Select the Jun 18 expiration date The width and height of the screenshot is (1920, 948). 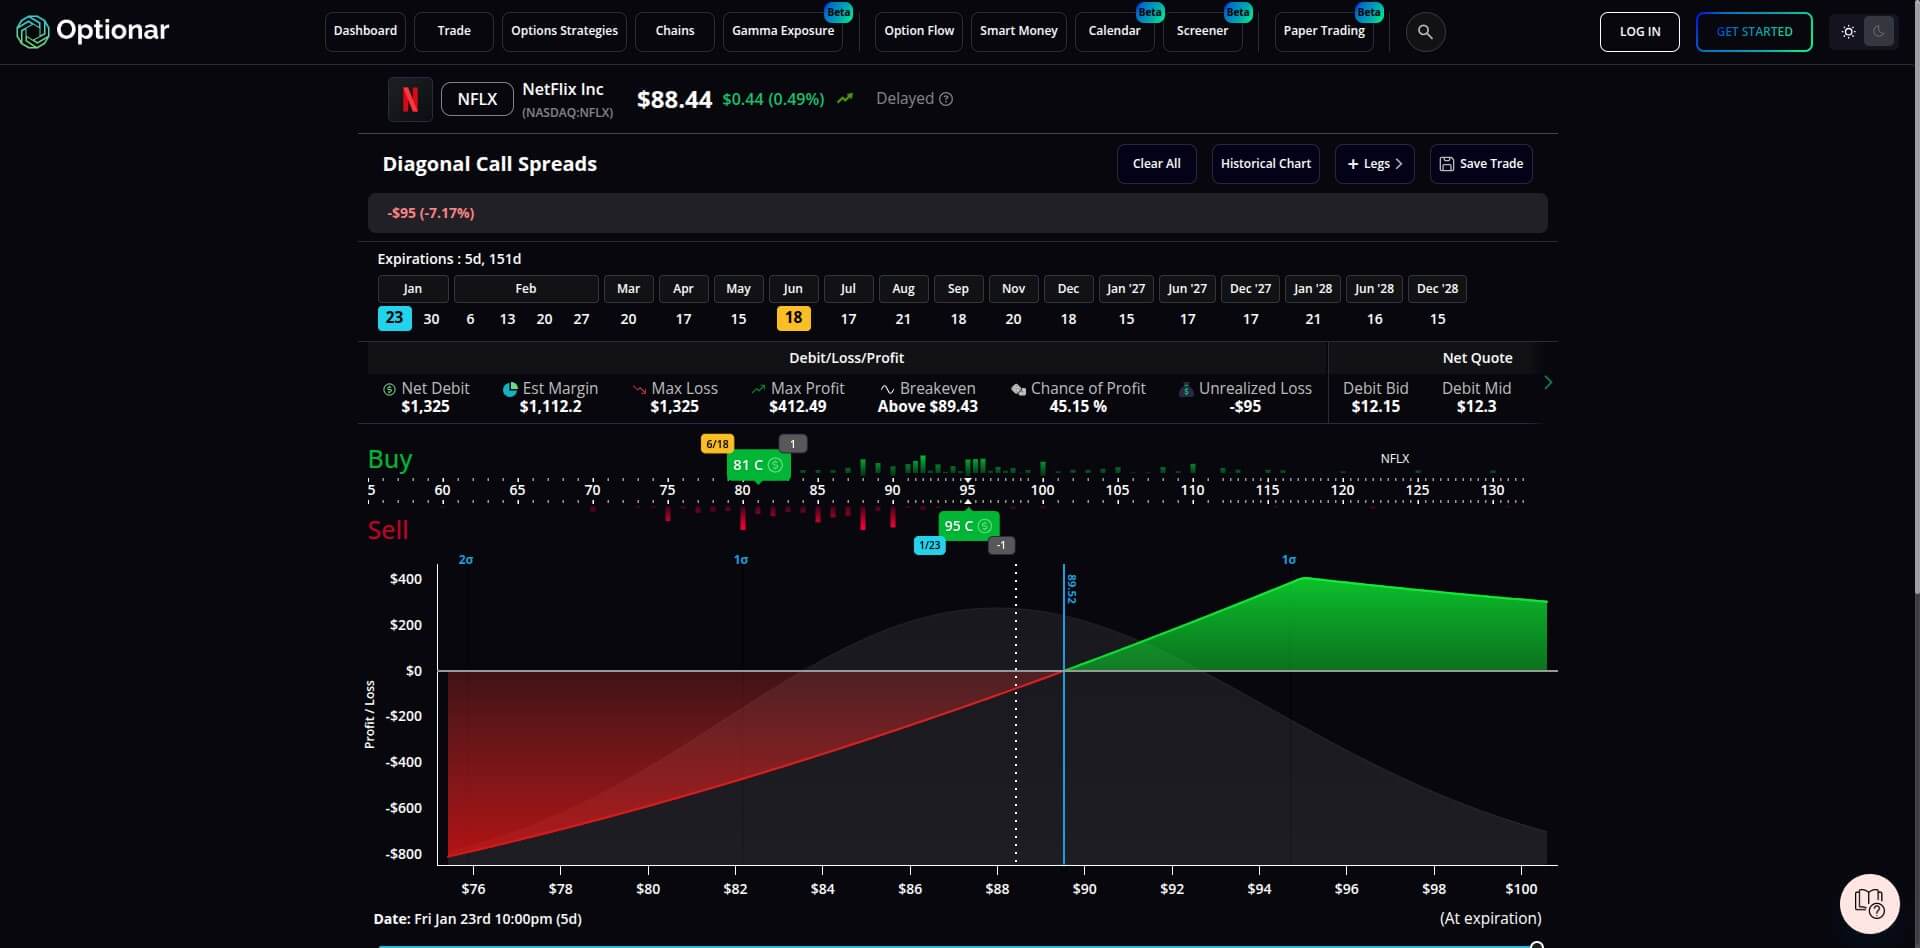(x=792, y=318)
